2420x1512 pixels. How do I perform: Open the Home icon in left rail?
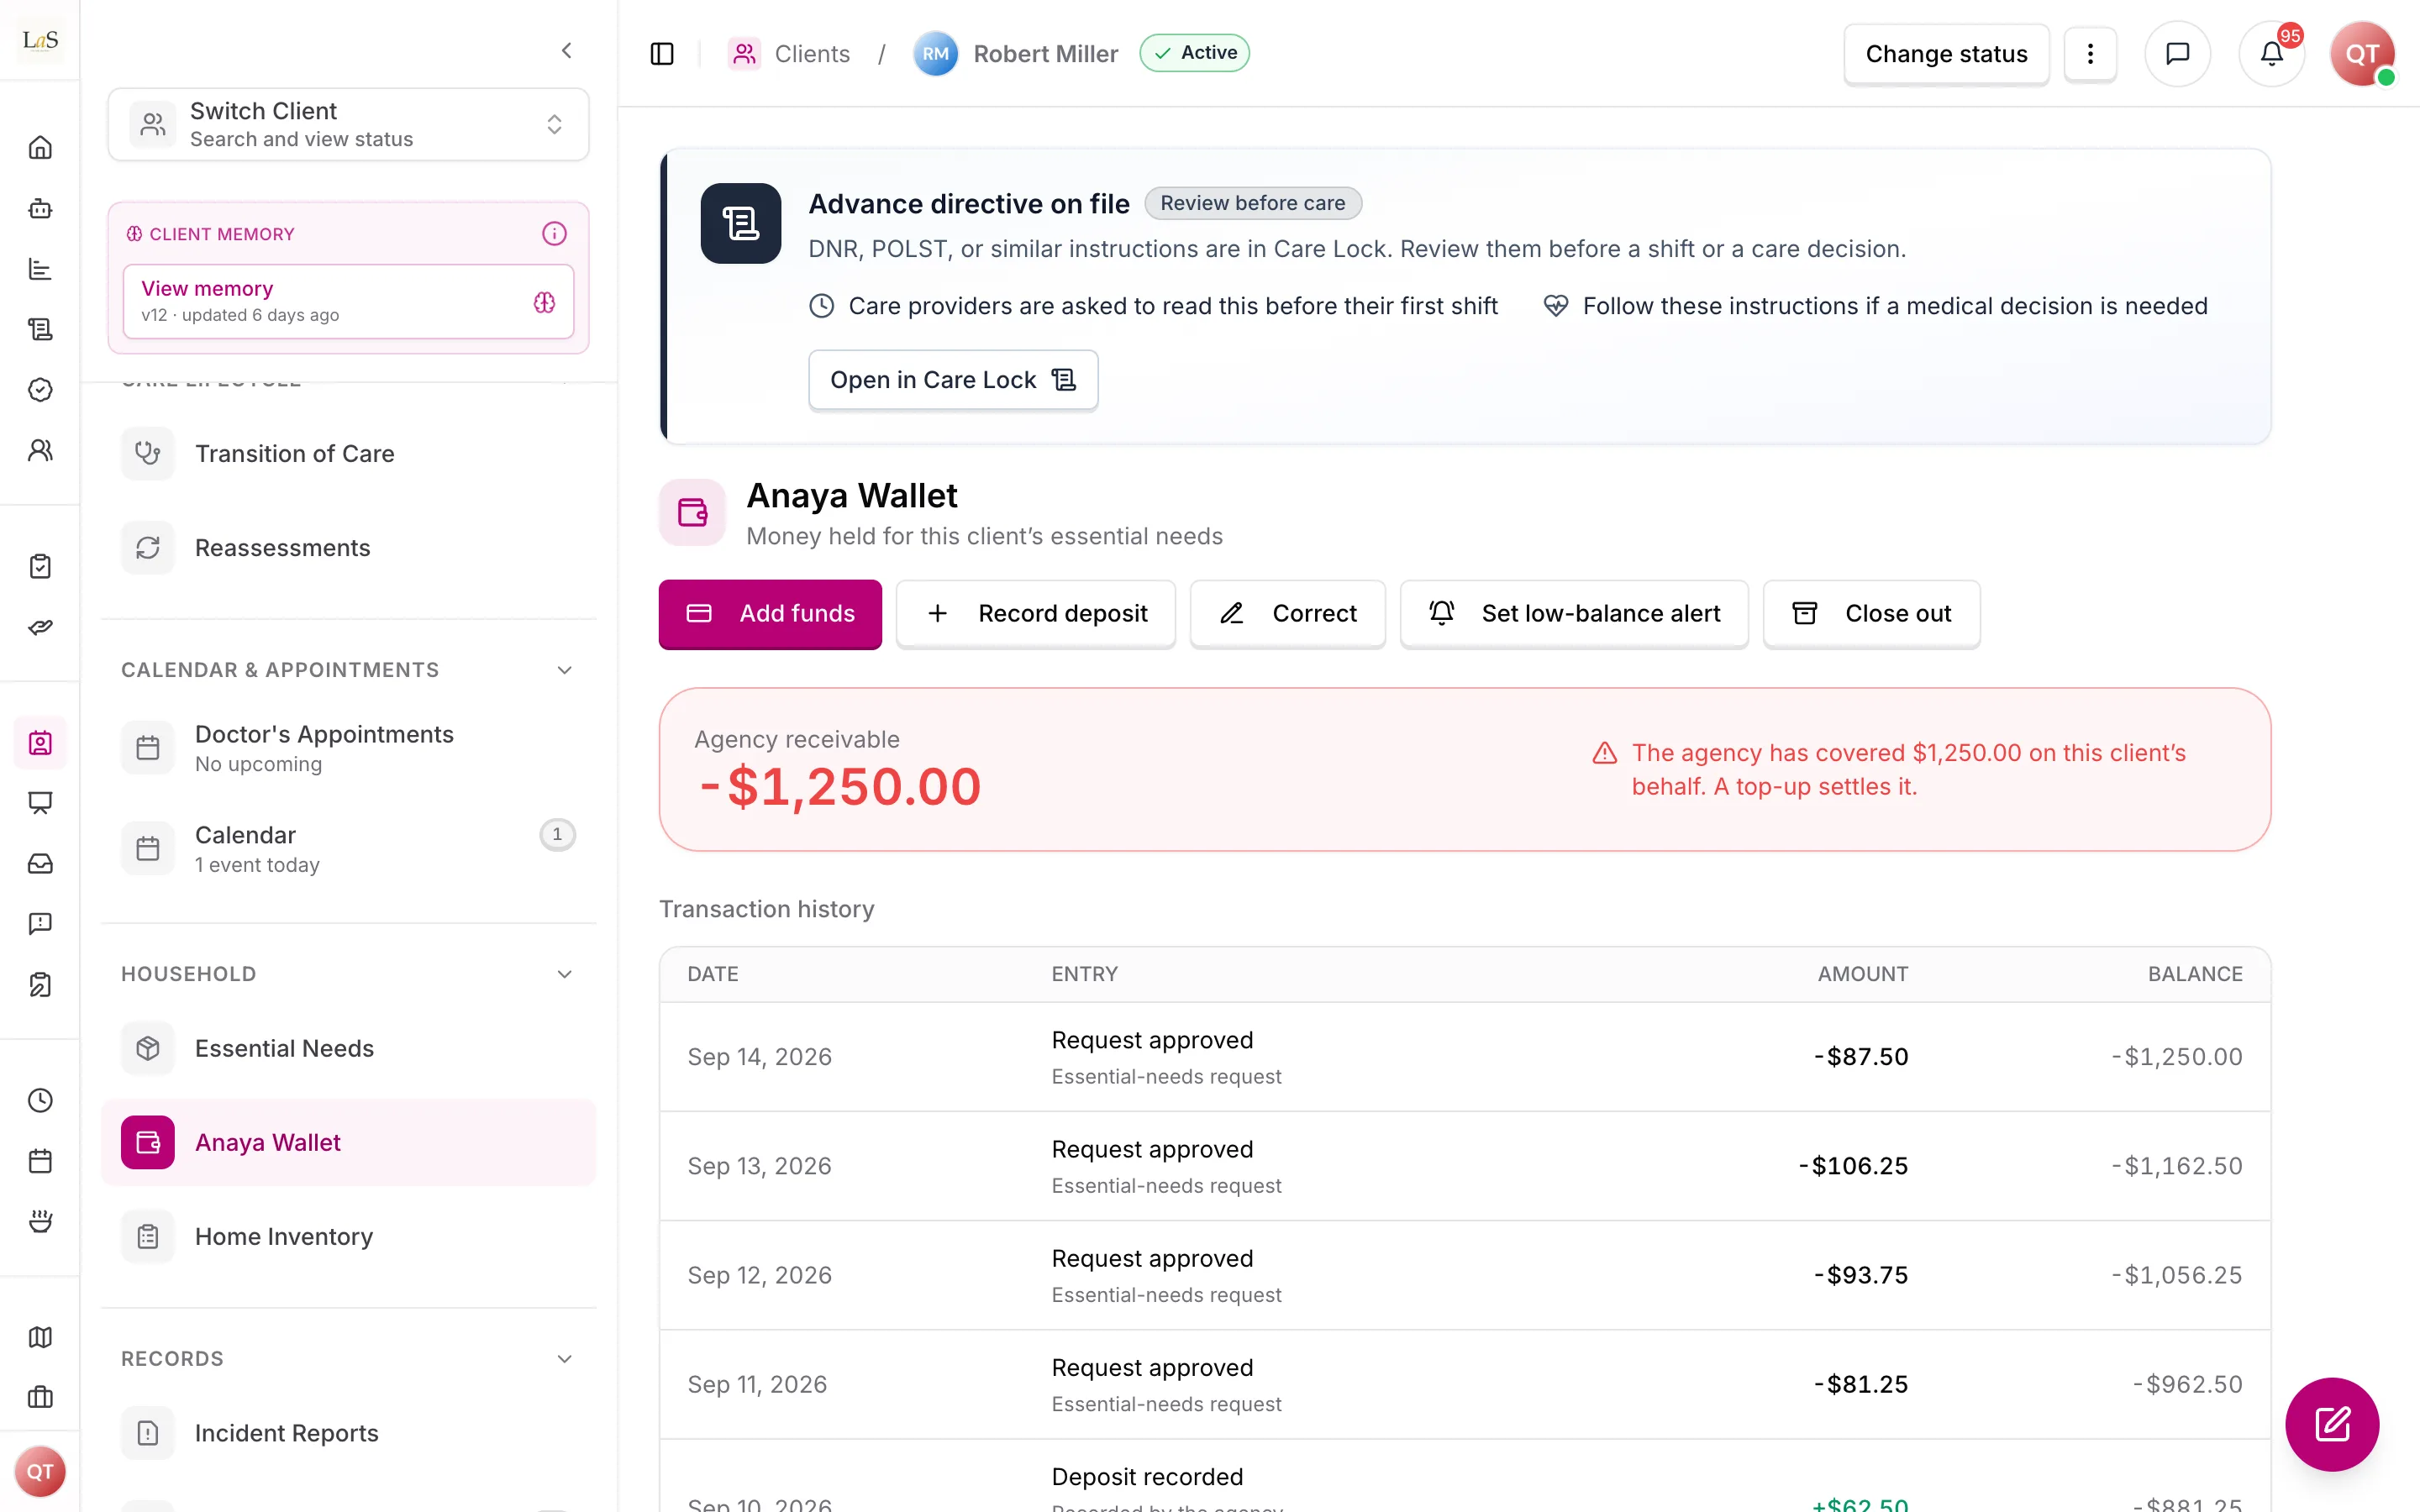(40, 148)
